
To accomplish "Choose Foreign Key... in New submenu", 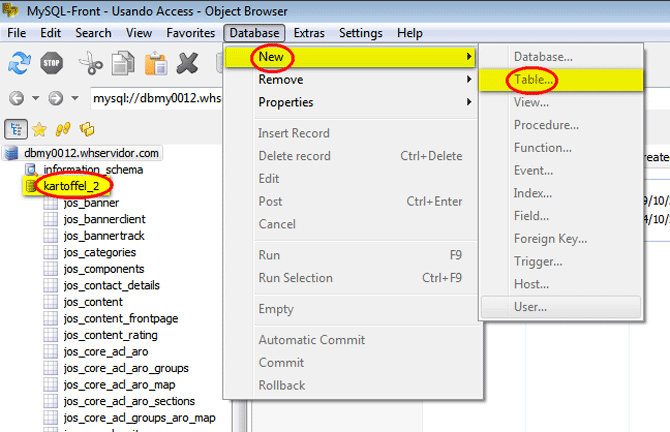I will tap(561, 238).
